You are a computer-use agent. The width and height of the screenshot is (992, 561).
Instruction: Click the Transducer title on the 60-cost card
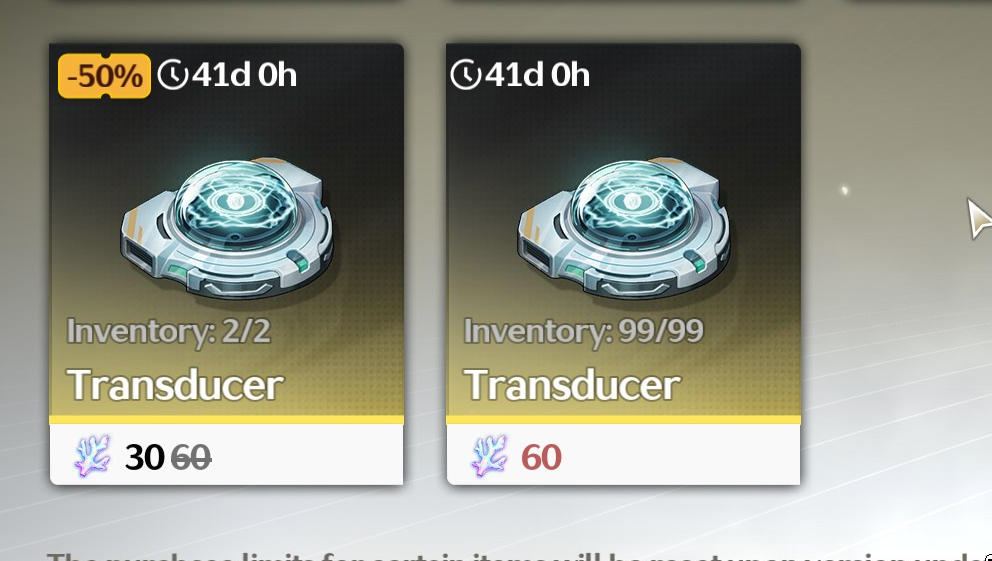pyautogui.click(x=572, y=385)
